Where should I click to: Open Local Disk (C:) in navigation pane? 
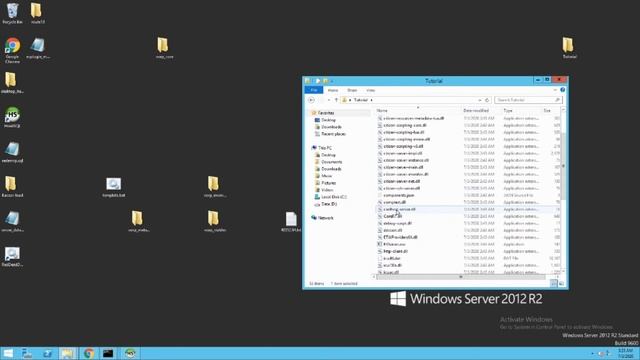331,197
